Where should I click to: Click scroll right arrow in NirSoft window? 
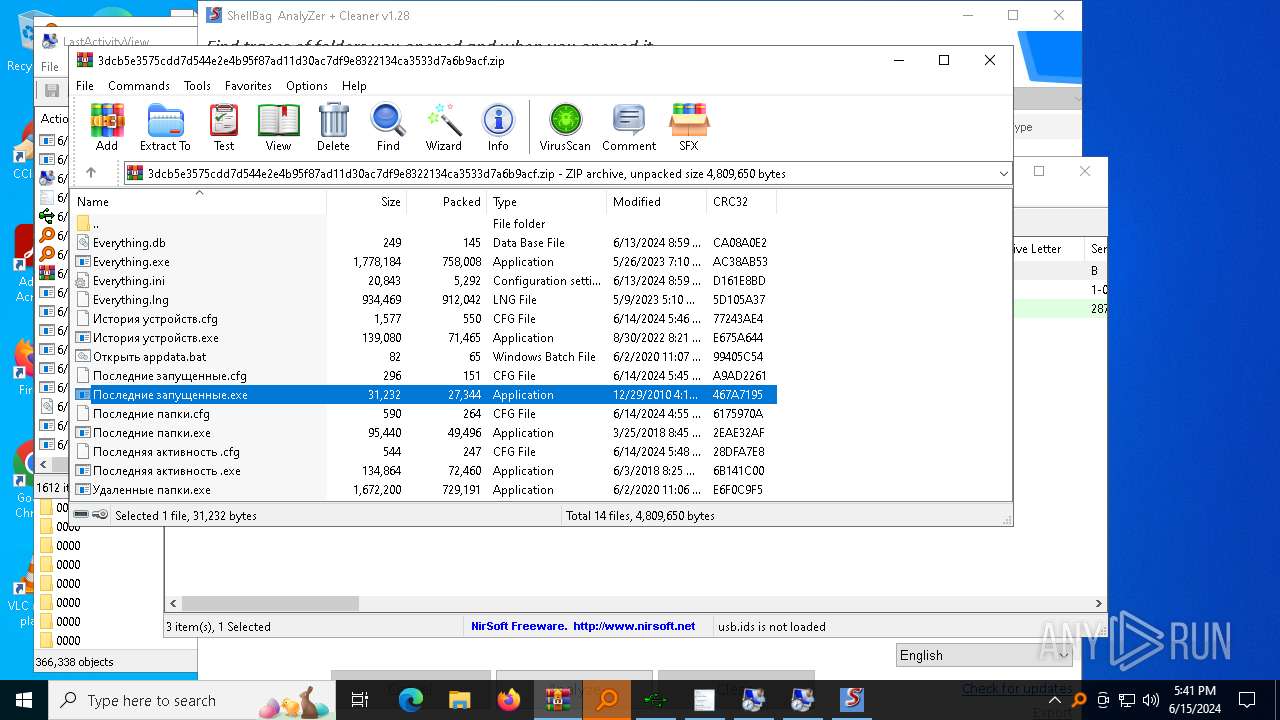pos(1098,604)
